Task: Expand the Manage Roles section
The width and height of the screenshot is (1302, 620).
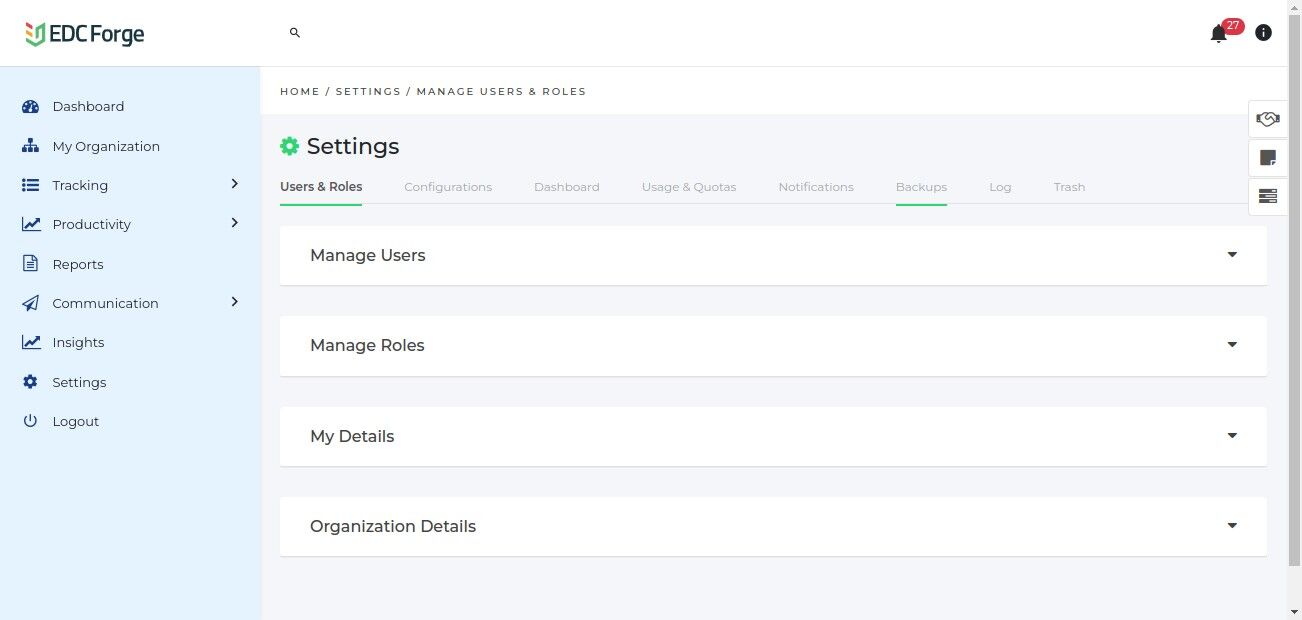Action: [x=1232, y=345]
